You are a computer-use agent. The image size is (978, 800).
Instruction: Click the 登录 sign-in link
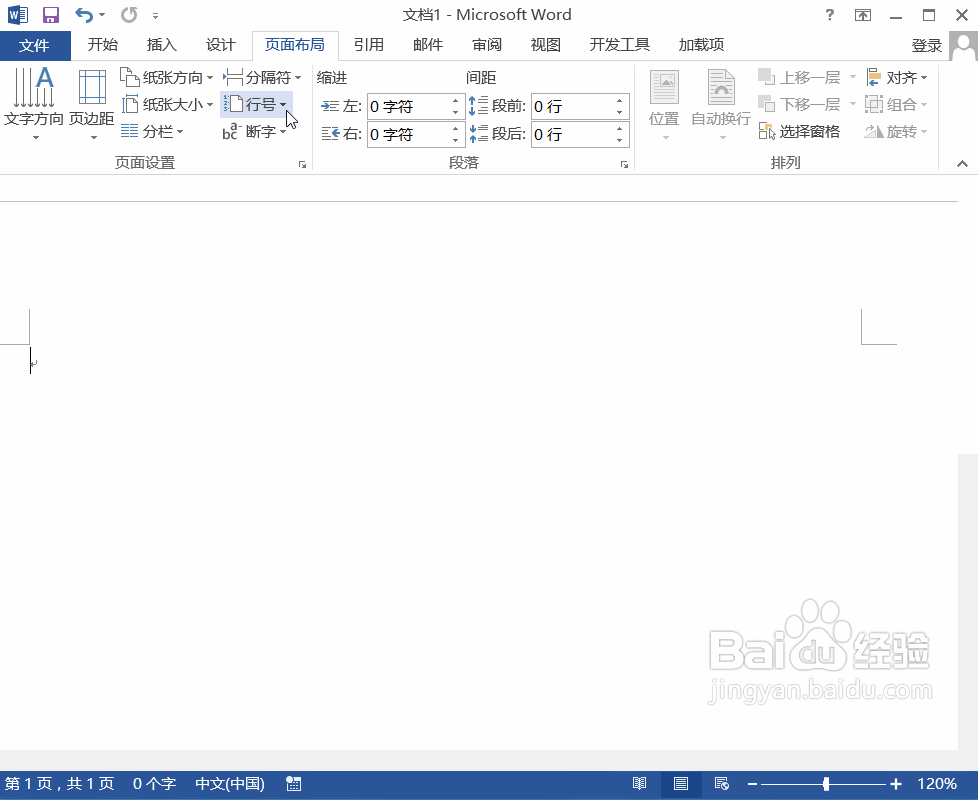click(x=926, y=45)
